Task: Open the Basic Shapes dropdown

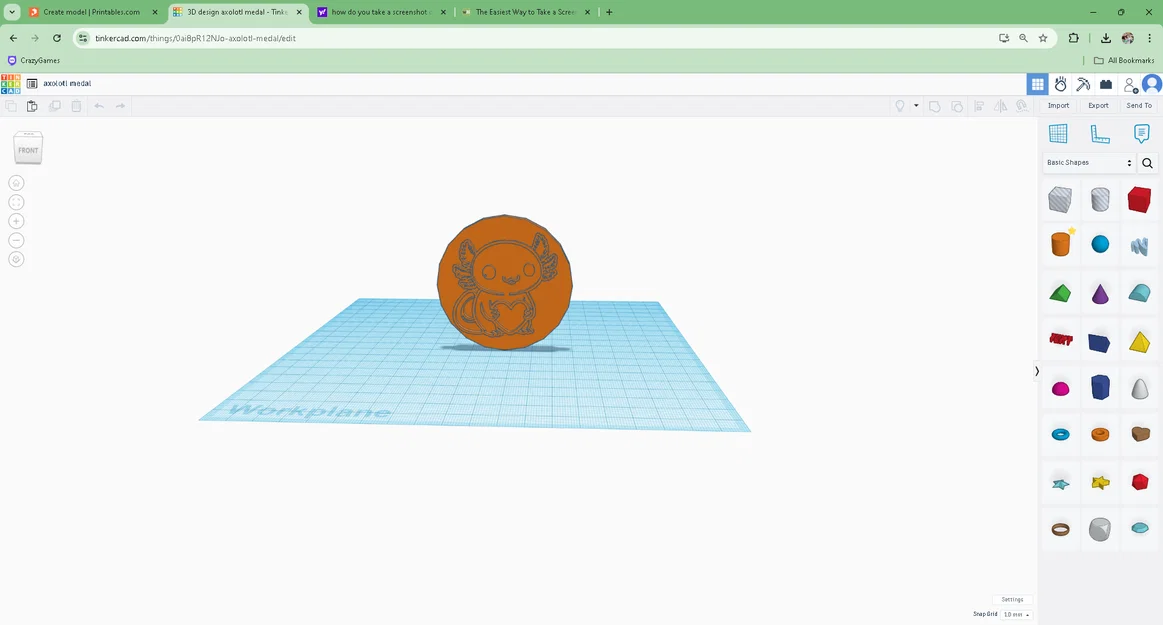Action: click(x=1089, y=162)
